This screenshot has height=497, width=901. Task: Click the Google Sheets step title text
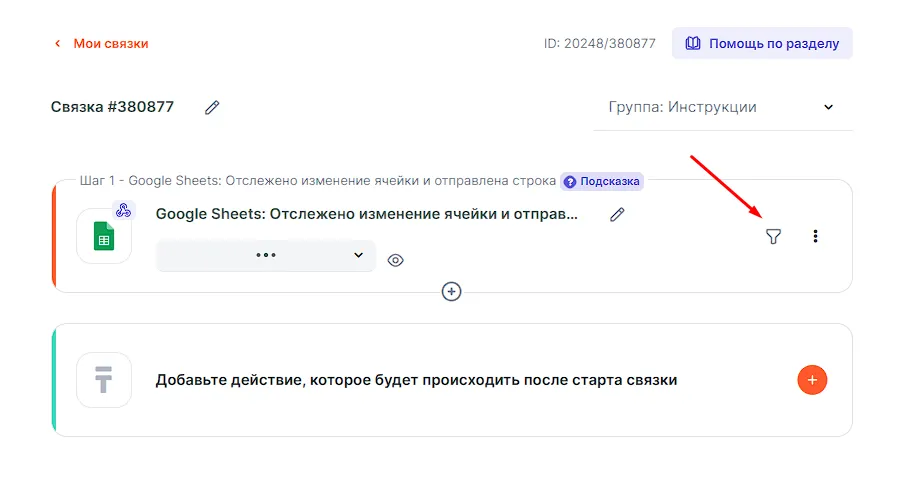367,214
